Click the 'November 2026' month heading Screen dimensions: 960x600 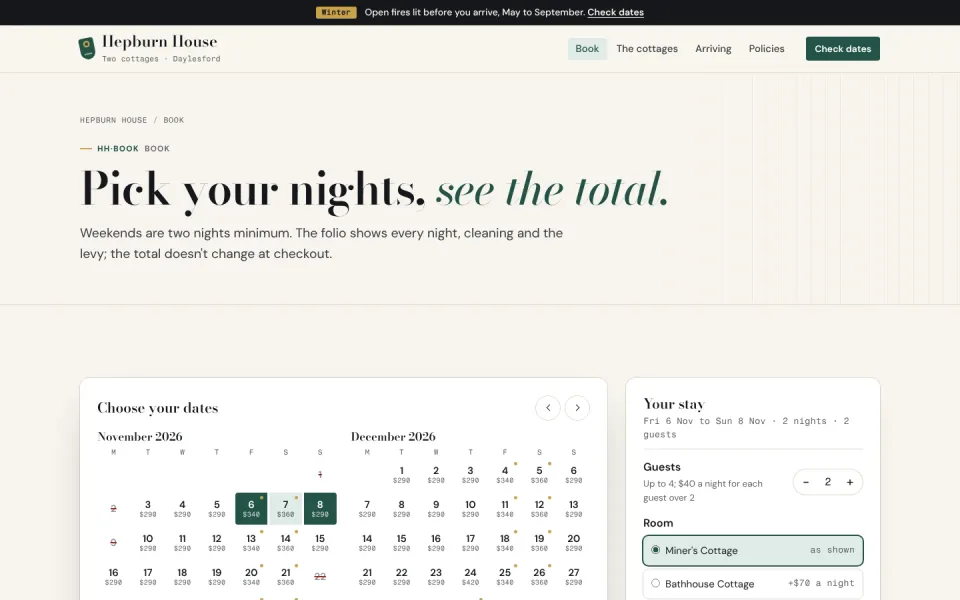pyautogui.click(x=140, y=437)
